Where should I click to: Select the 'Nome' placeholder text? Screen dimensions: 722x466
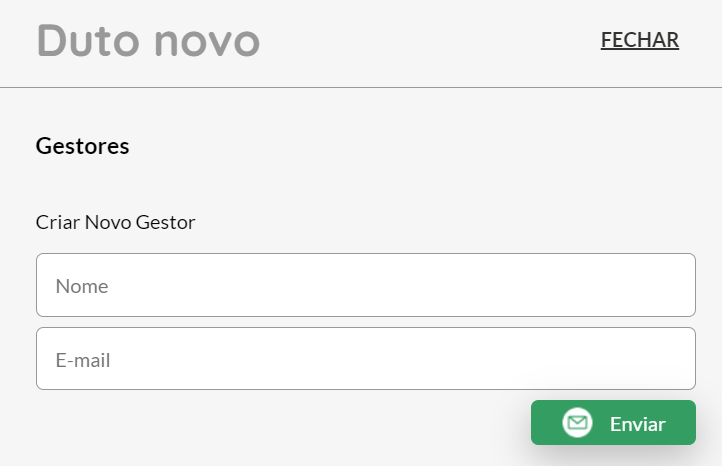click(82, 286)
